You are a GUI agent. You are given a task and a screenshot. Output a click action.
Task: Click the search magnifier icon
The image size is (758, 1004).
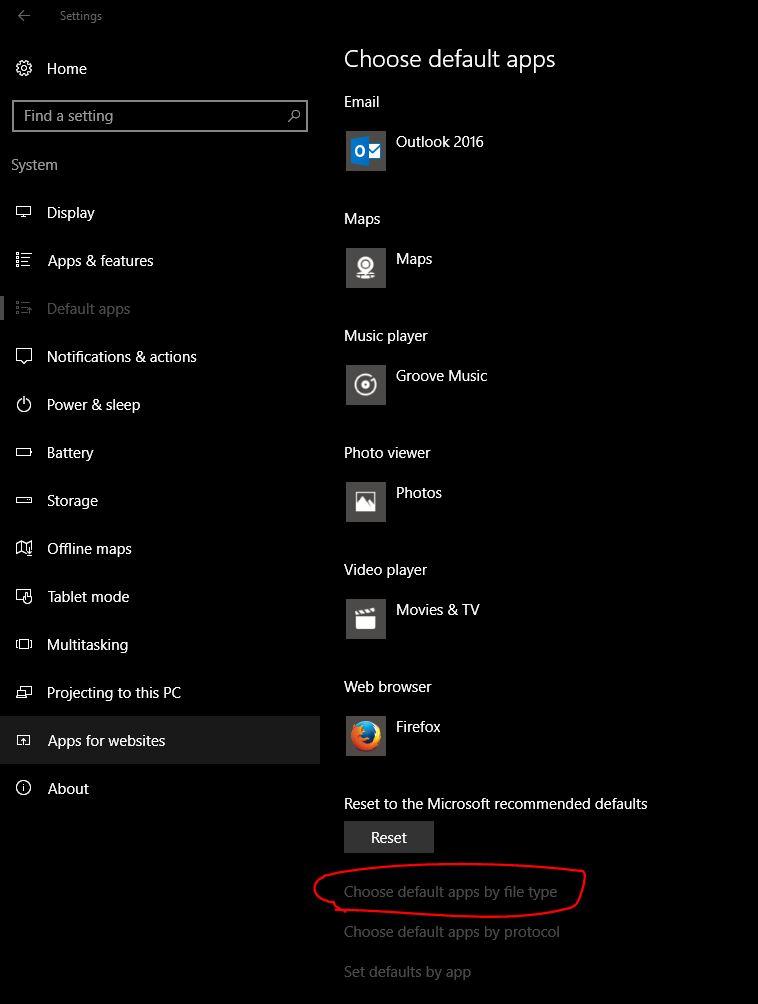coord(294,116)
